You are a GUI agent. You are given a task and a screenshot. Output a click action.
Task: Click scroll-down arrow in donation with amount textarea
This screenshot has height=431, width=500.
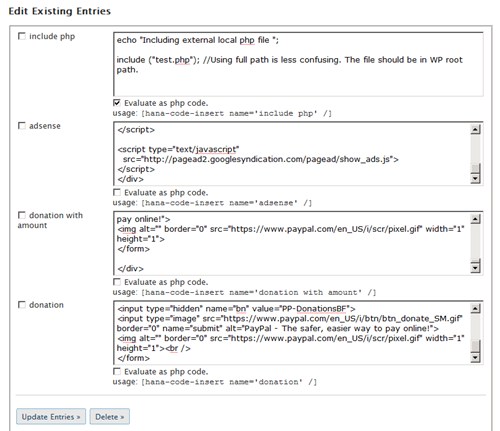475,268
